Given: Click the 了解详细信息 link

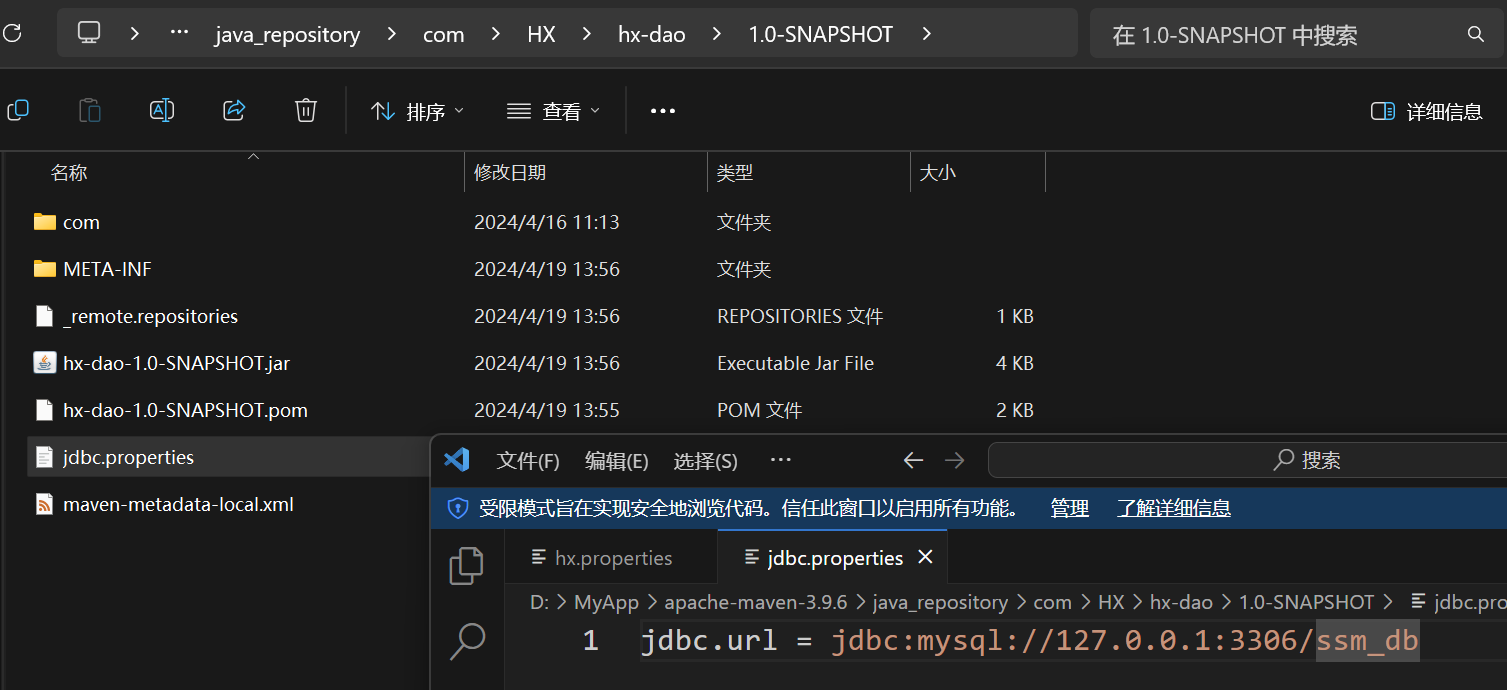Looking at the screenshot, I should point(1173,508).
